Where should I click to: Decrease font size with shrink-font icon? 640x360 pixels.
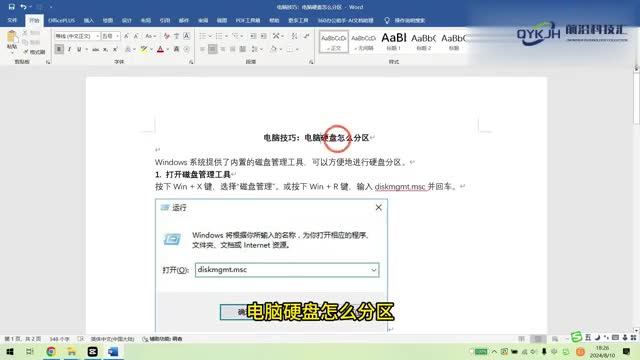tap(136, 36)
